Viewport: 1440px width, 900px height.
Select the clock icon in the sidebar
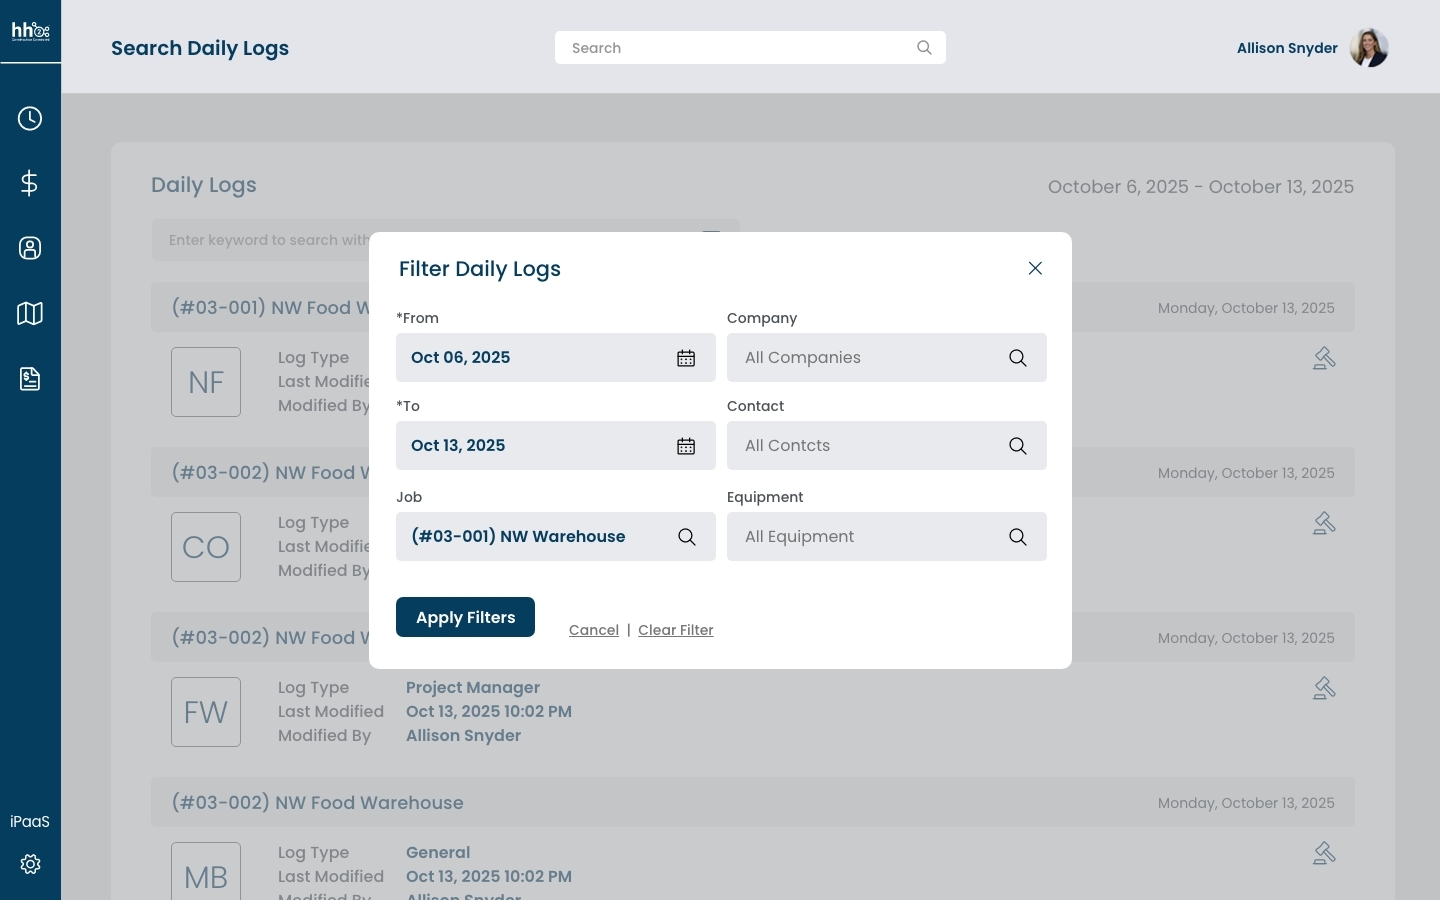(x=30, y=118)
